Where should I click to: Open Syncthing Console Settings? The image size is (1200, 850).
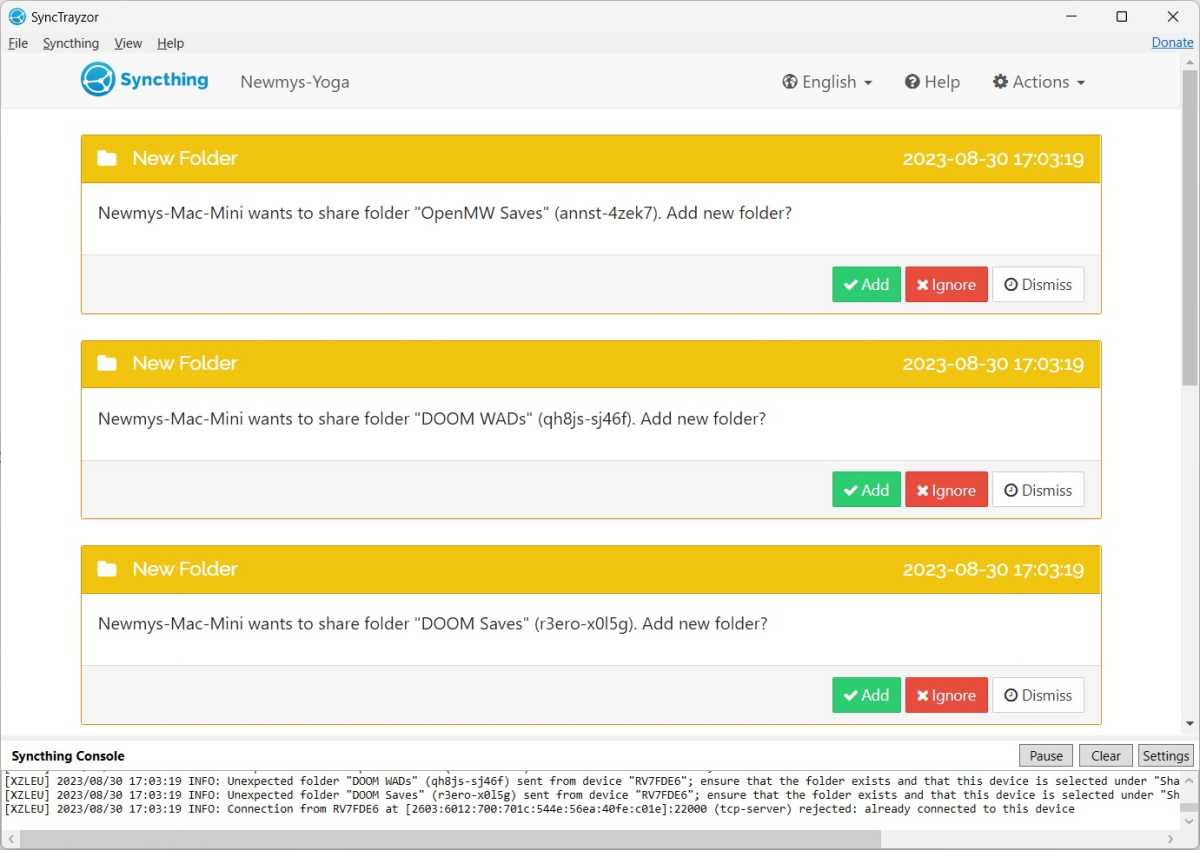[x=1166, y=756]
